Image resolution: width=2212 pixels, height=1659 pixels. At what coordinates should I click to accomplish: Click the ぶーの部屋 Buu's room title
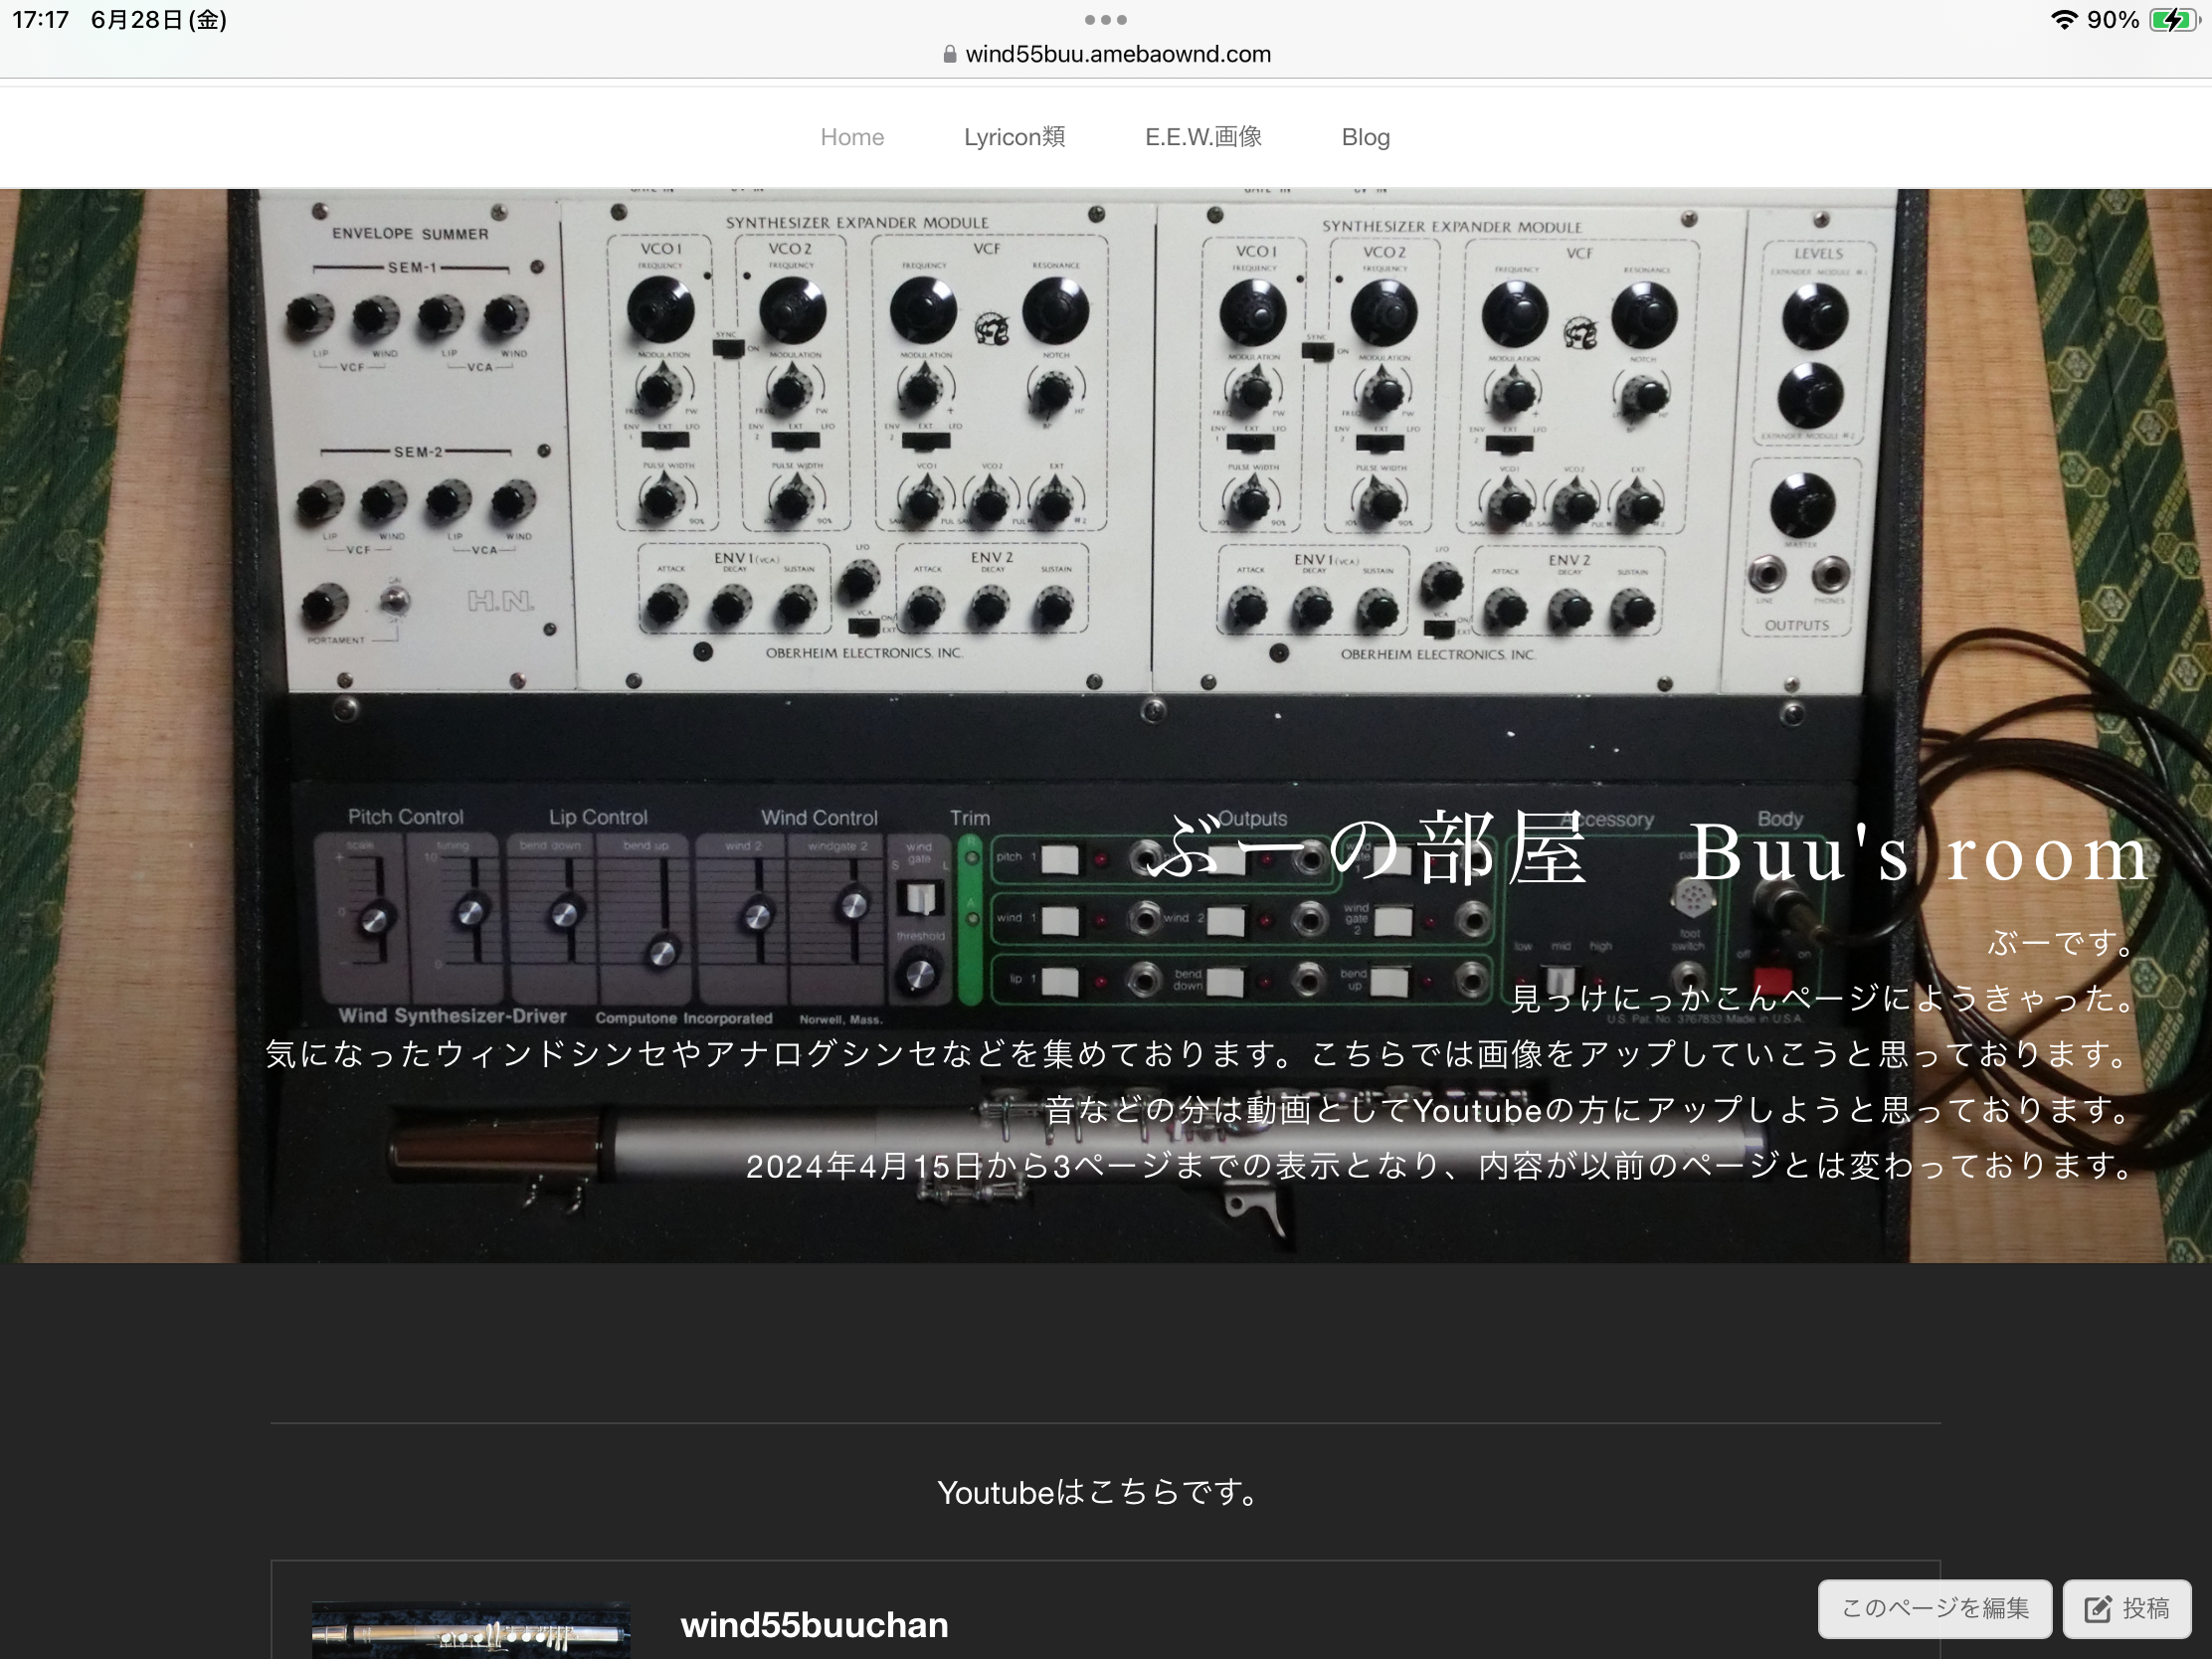(x=1647, y=850)
